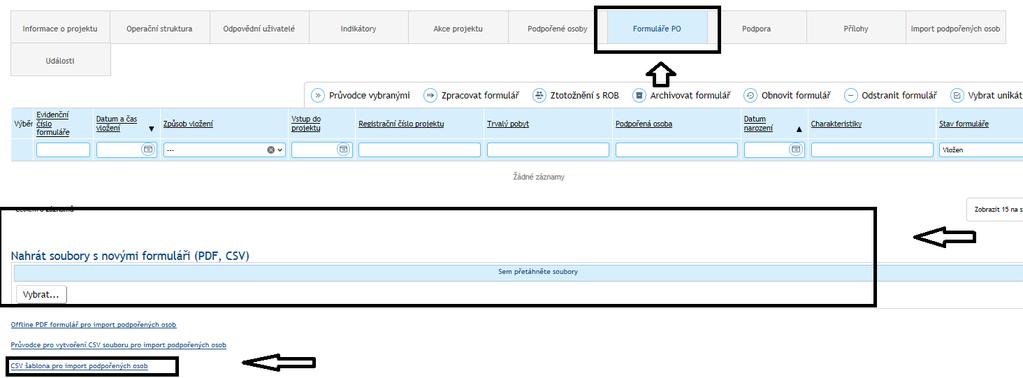Image resolution: width=1023 pixels, height=378 pixels.
Task: Expand the Způsob vložení dropdown
Action: click(x=281, y=150)
